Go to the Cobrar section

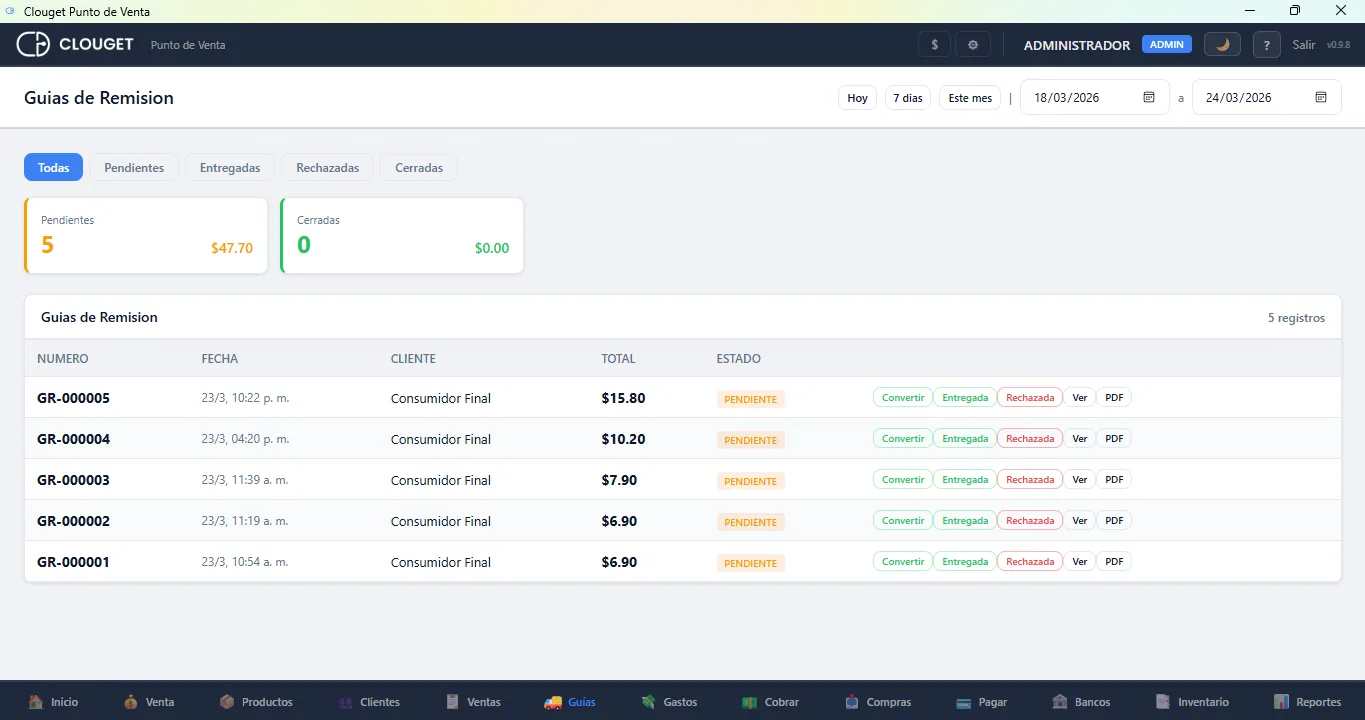tap(770, 702)
